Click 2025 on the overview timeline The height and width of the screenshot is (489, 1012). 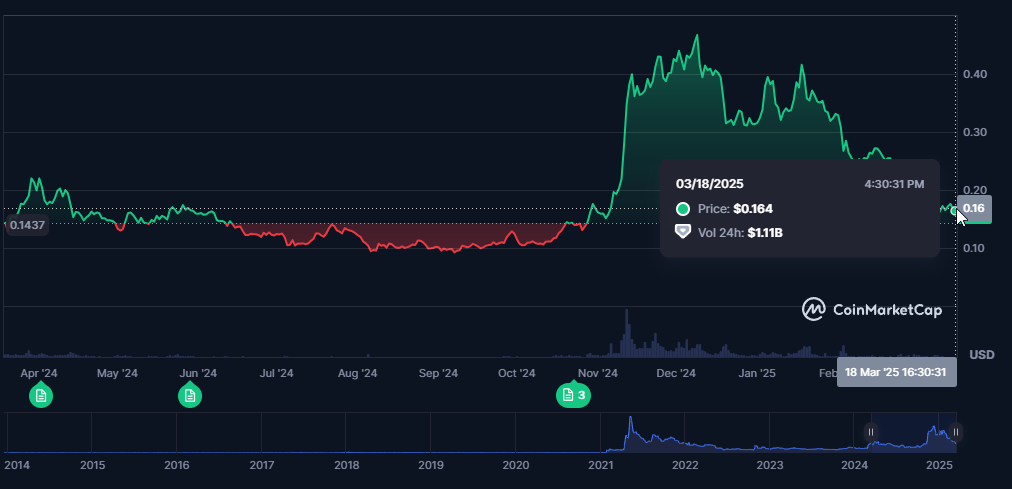pyautogui.click(x=939, y=465)
